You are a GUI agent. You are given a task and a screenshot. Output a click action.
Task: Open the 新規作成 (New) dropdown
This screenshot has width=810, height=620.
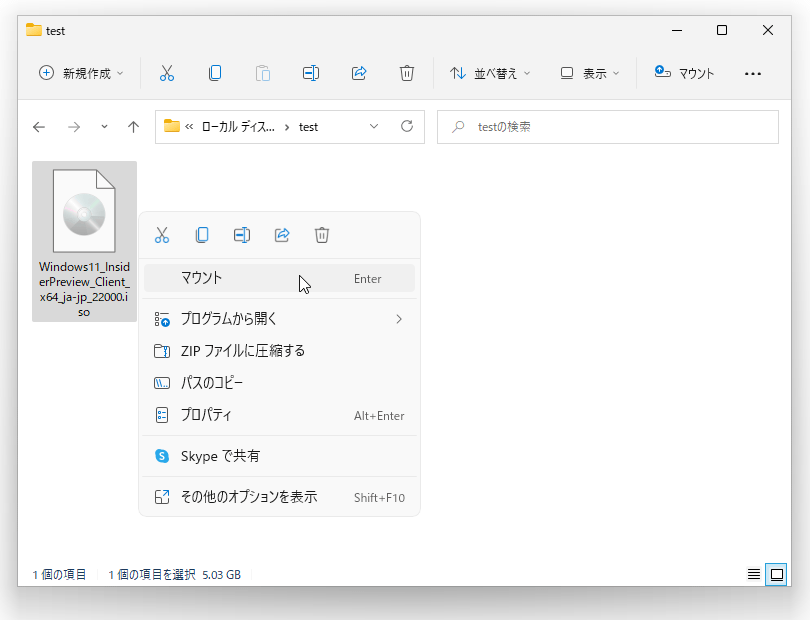81,73
